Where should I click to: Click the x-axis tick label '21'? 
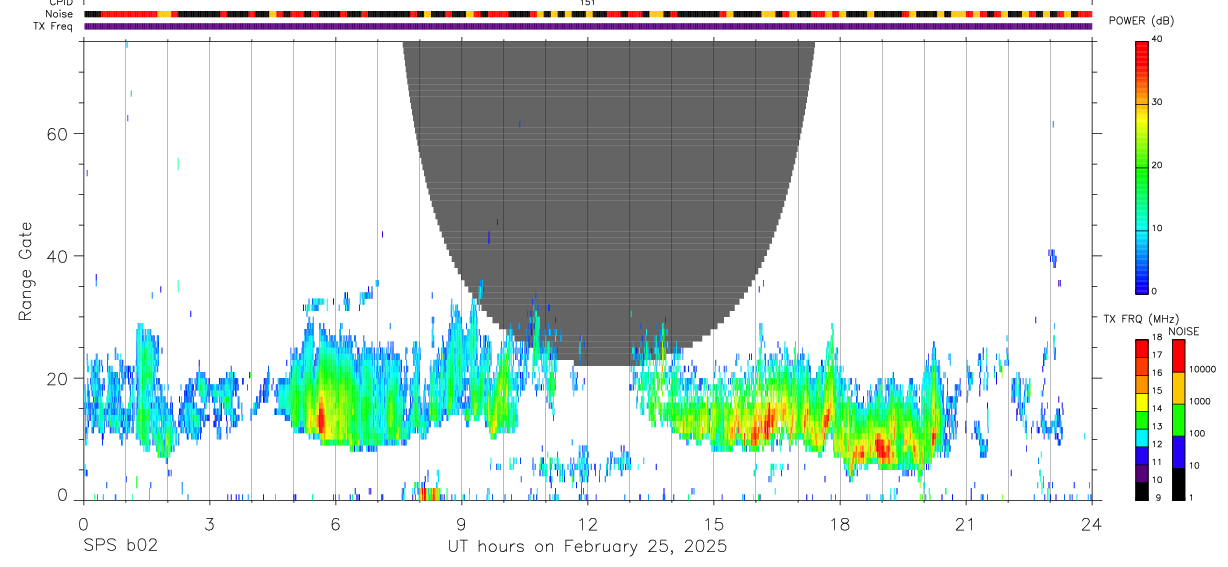coord(965,524)
